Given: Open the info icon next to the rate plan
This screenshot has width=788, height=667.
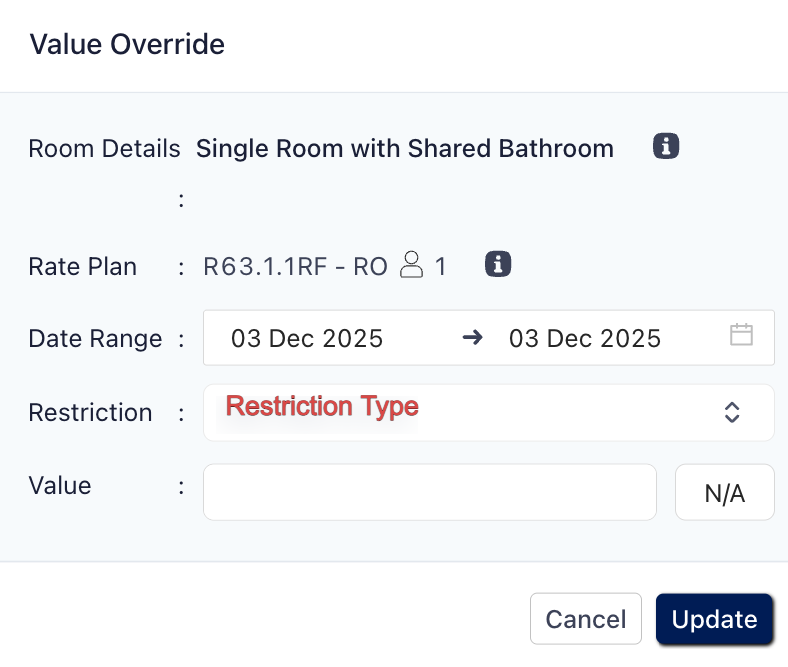Looking at the screenshot, I should tap(498, 265).
